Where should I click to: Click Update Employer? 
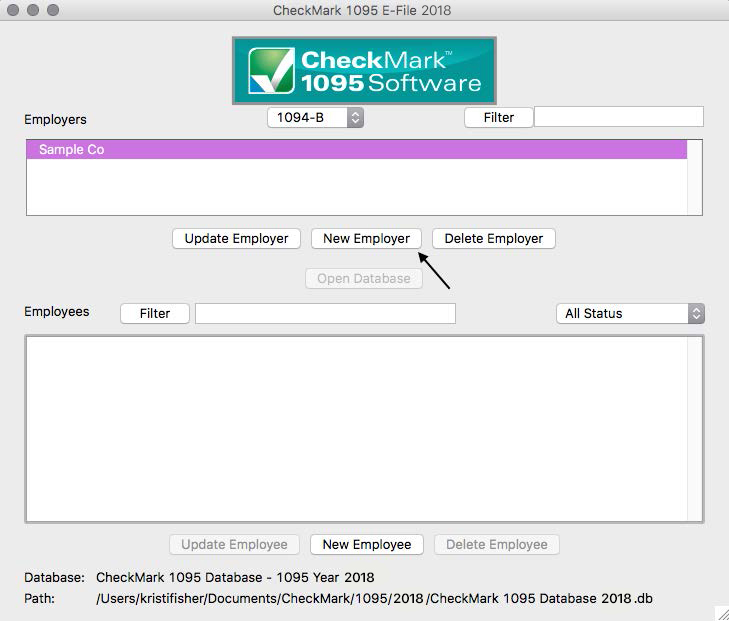click(236, 239)
